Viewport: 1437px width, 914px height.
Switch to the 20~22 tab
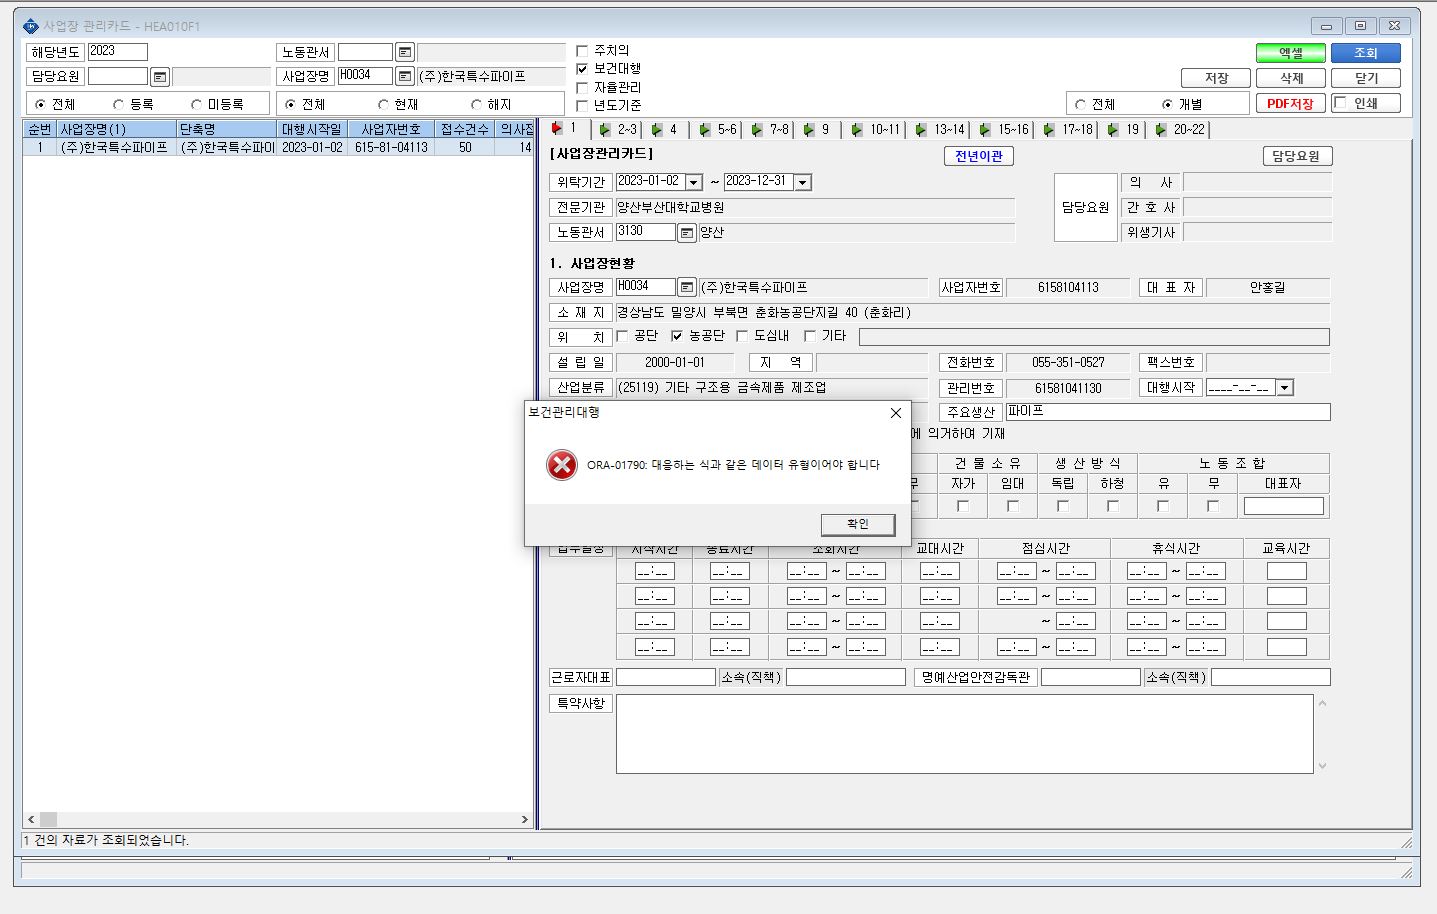1181,130
